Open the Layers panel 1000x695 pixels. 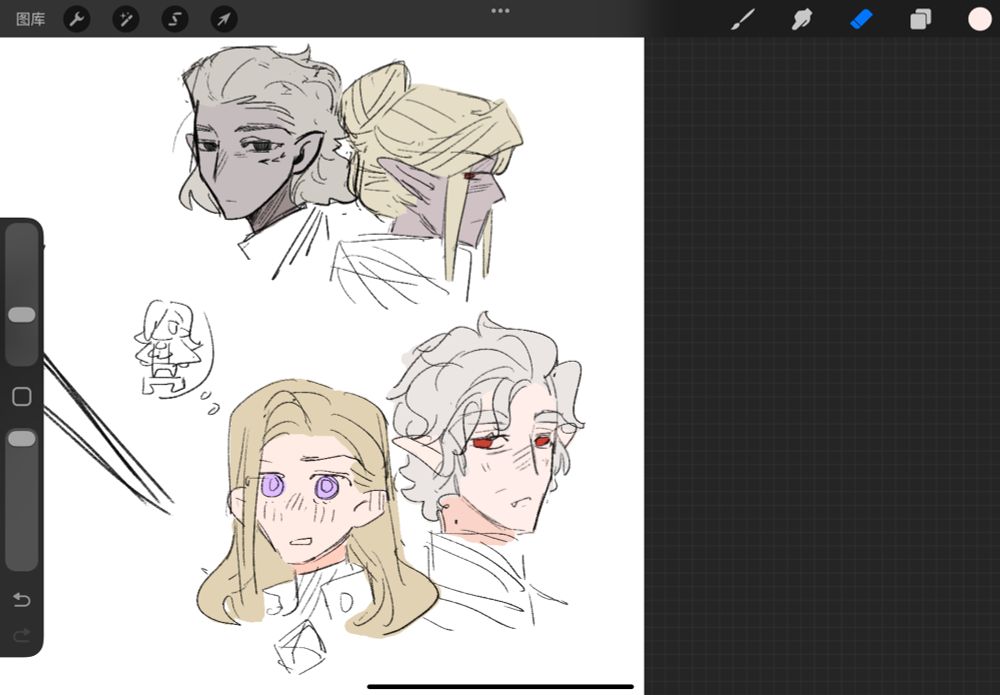(920, 19)
